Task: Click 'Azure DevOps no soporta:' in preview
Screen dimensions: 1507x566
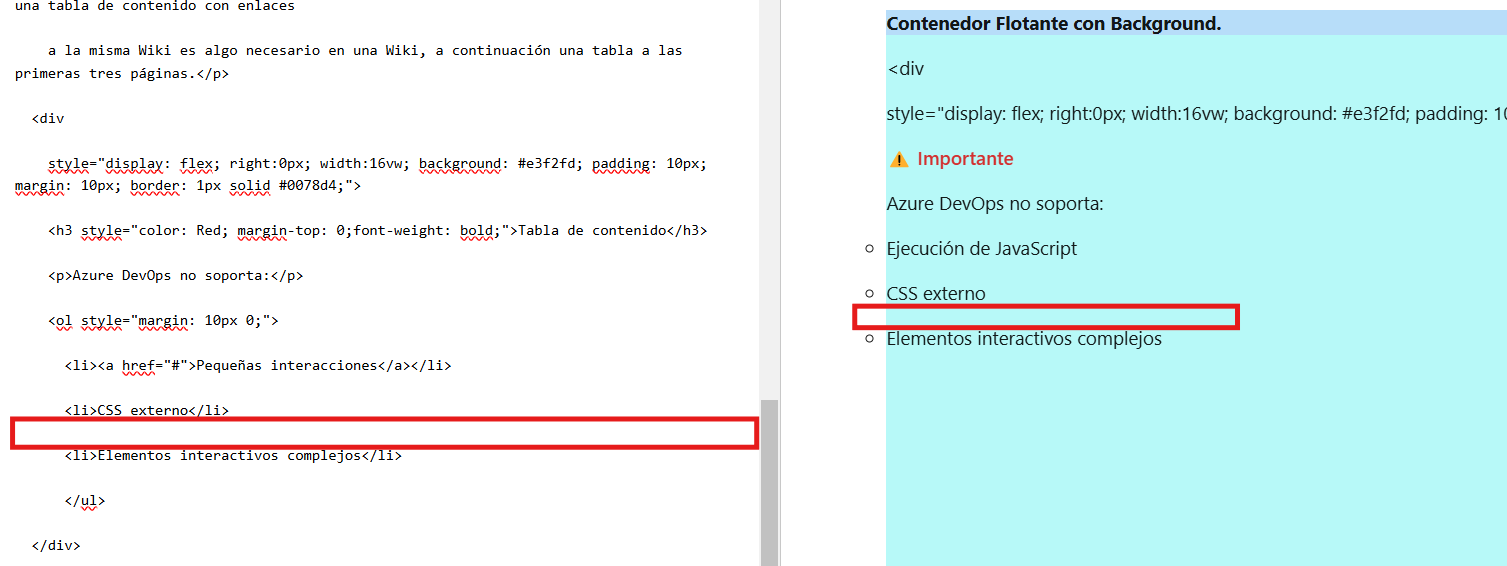Action: pyautogui.click(x=995, y=204)
